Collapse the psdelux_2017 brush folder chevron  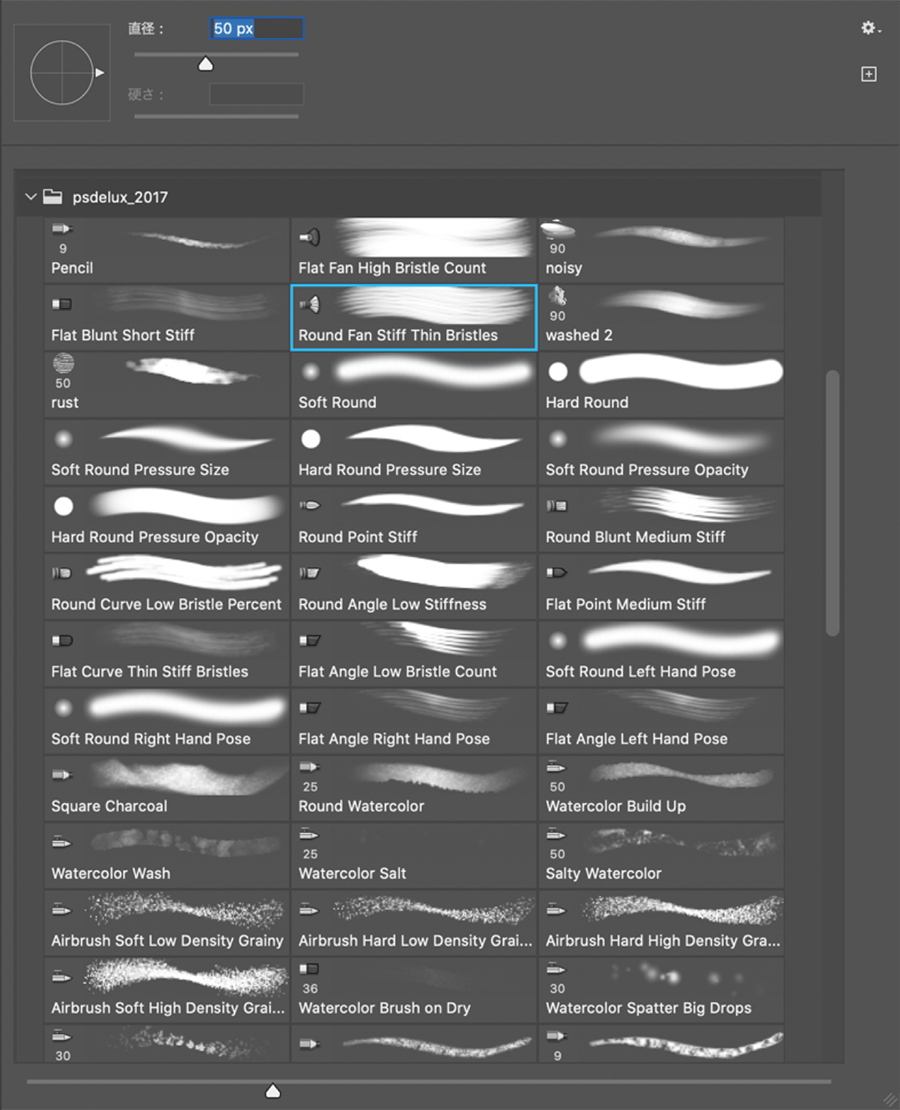tap(30, 197)
